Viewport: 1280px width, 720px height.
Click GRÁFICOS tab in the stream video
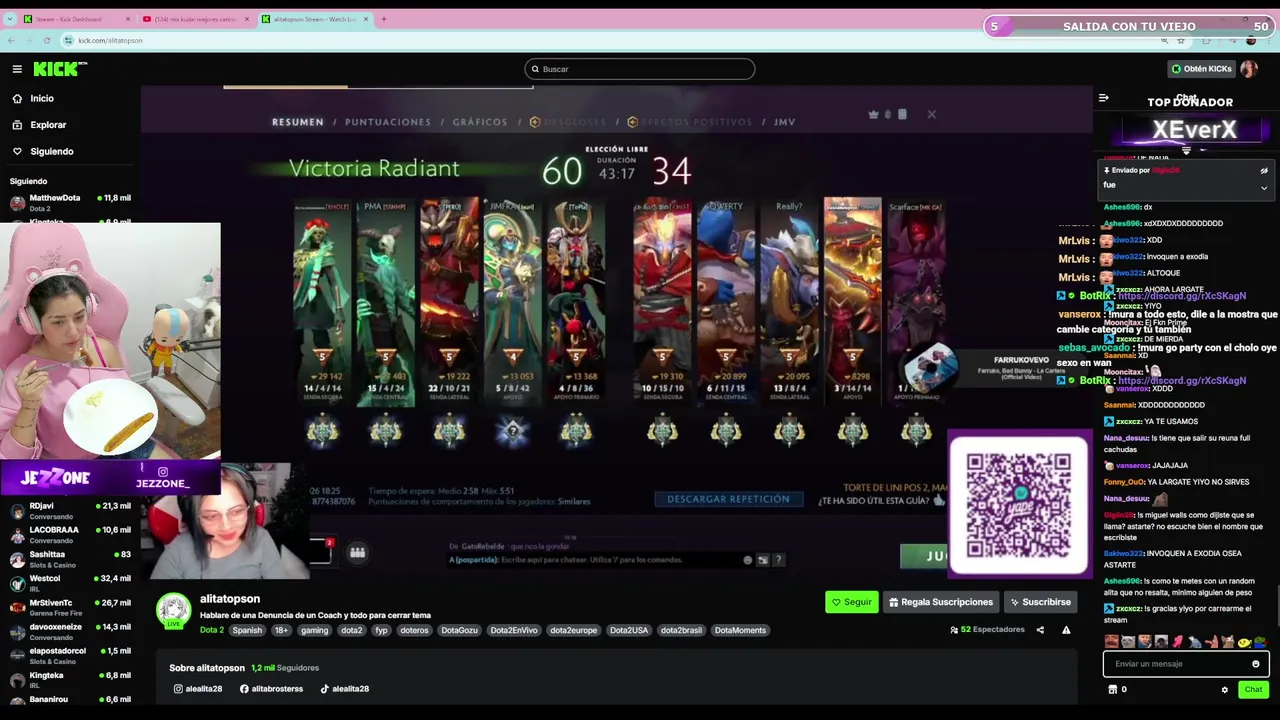(480, 122)
